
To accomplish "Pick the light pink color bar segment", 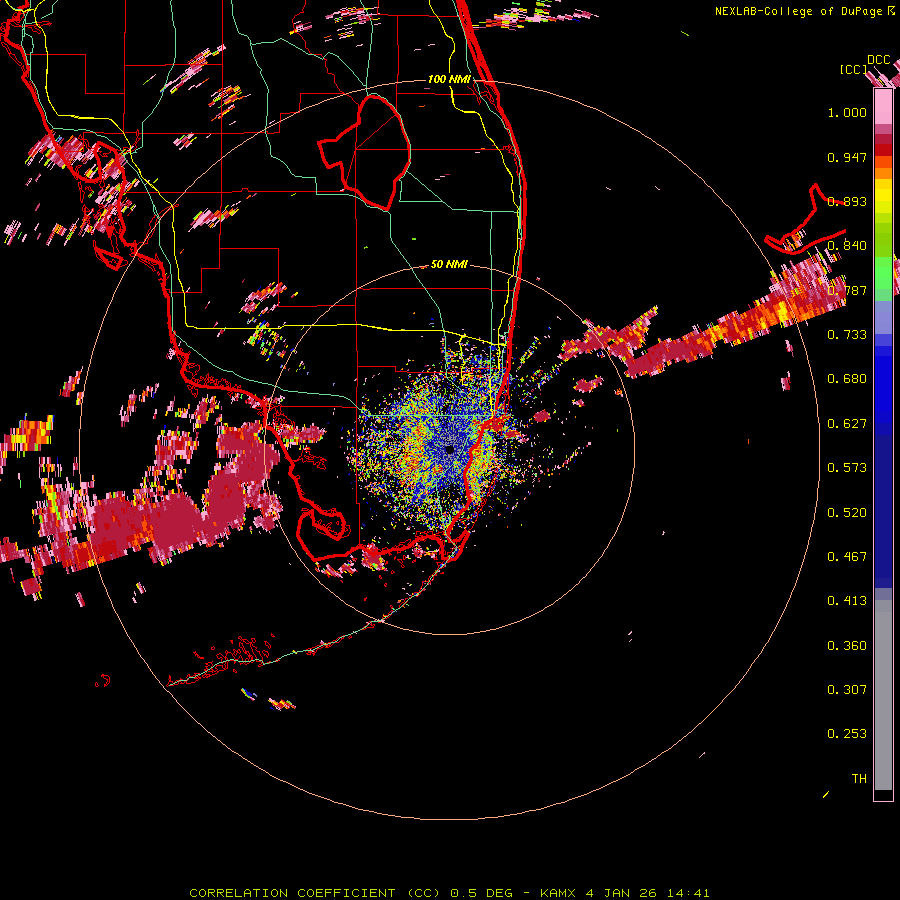I will (883, 107).
